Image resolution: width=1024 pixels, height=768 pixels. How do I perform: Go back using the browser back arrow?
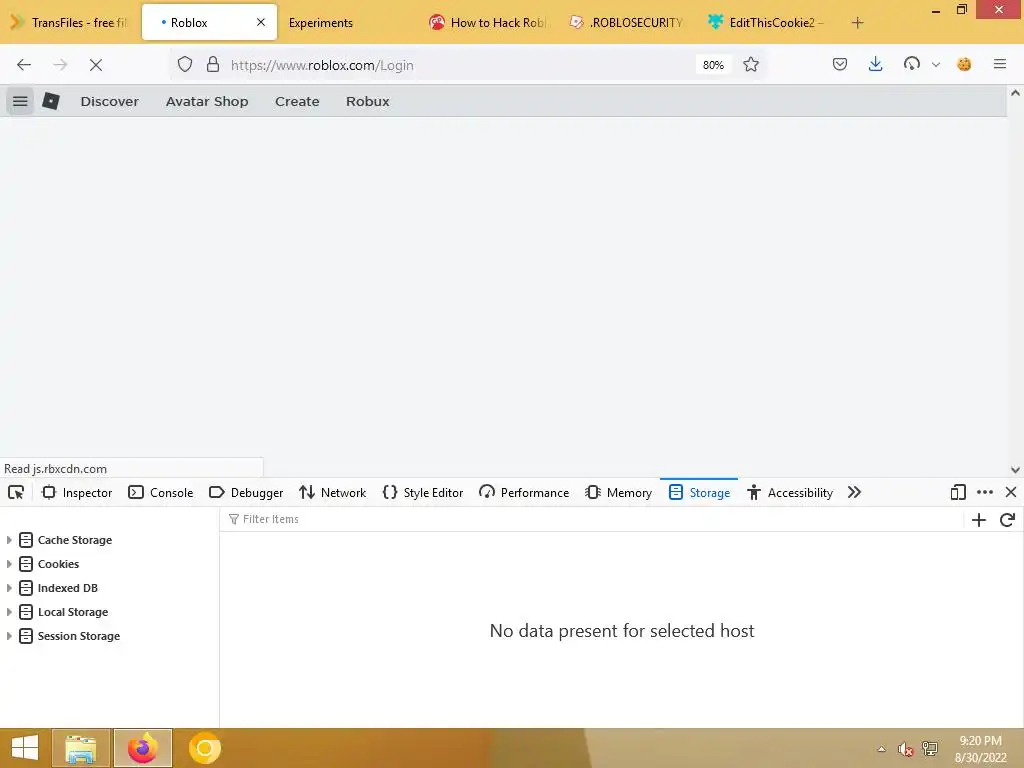24,65
